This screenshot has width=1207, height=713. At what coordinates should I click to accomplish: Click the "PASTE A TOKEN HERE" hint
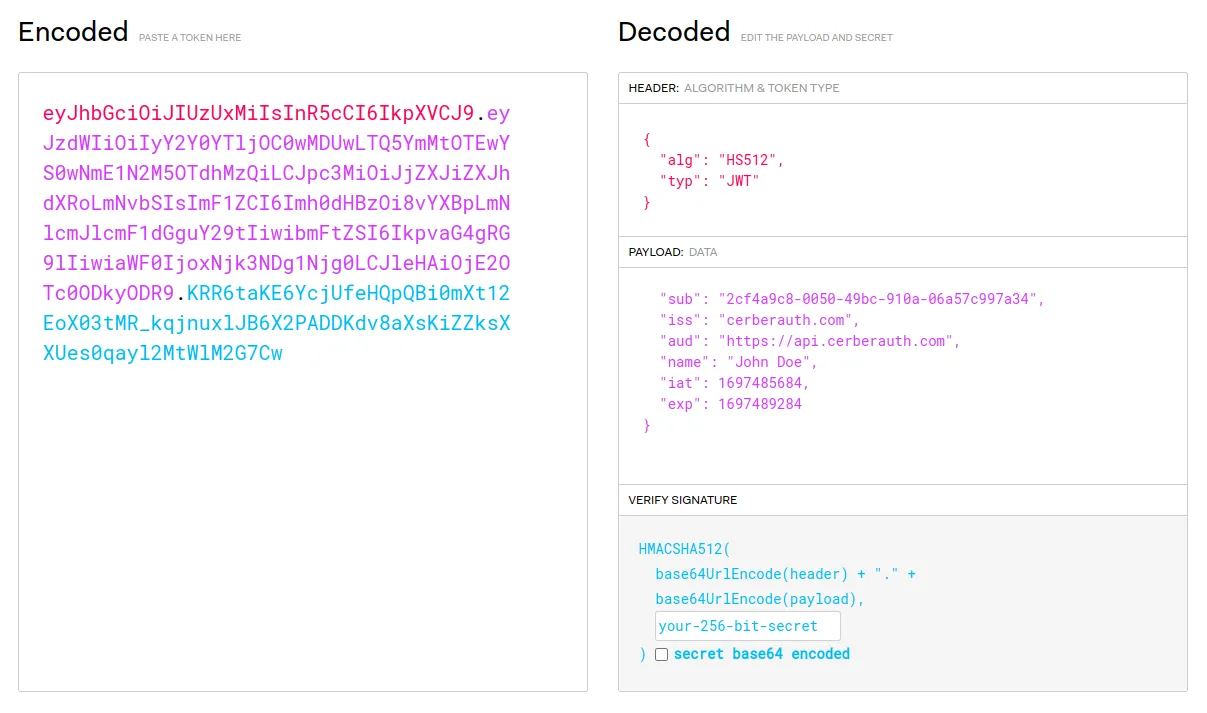click(190, 38)
